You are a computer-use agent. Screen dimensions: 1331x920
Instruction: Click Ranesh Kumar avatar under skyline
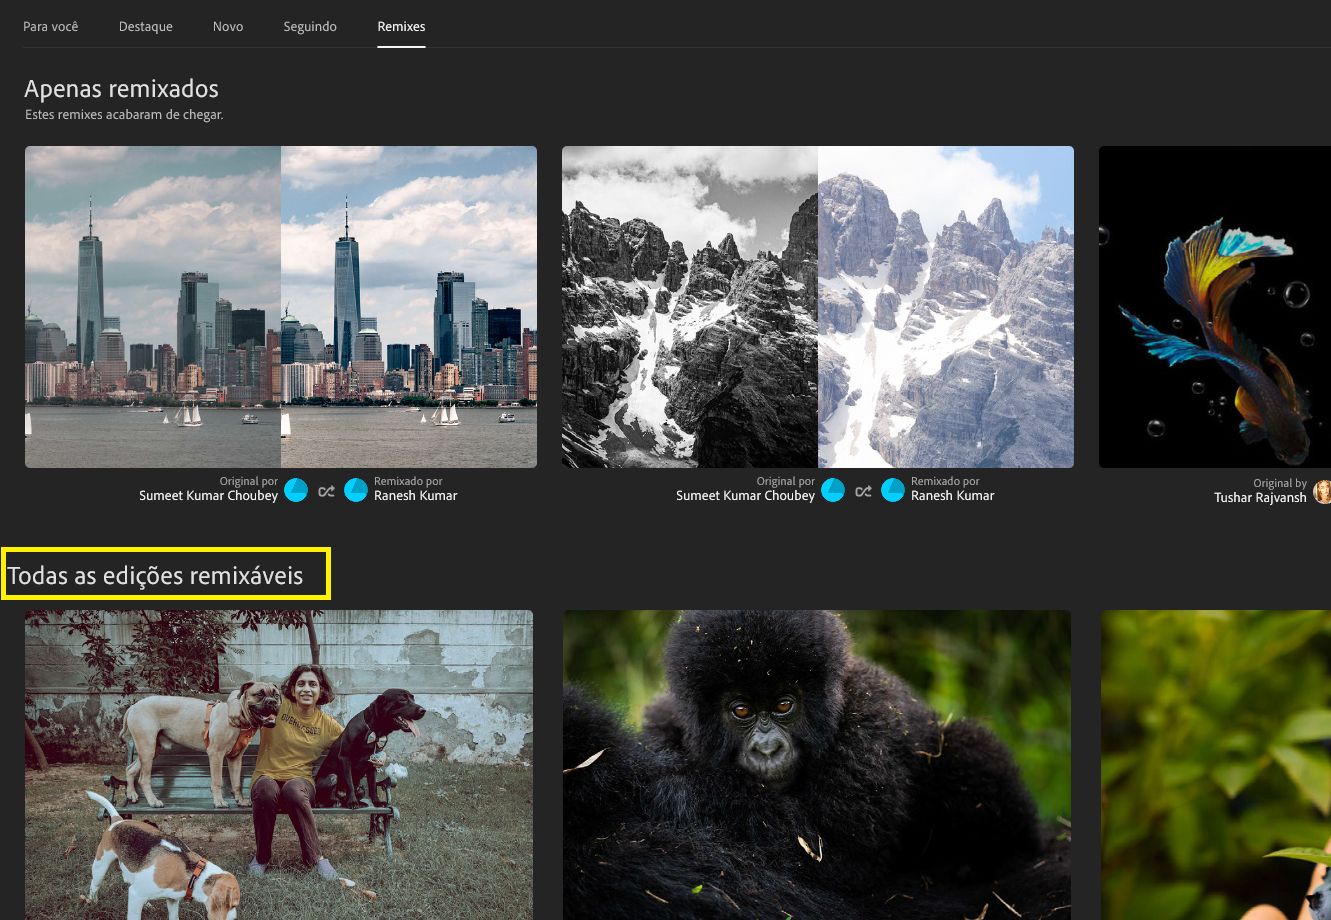(x=356, y=490)
